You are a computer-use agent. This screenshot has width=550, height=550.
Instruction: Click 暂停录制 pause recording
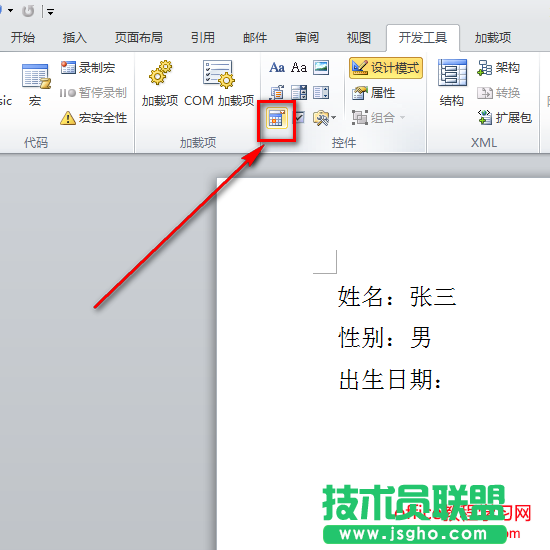pos(93,93)
